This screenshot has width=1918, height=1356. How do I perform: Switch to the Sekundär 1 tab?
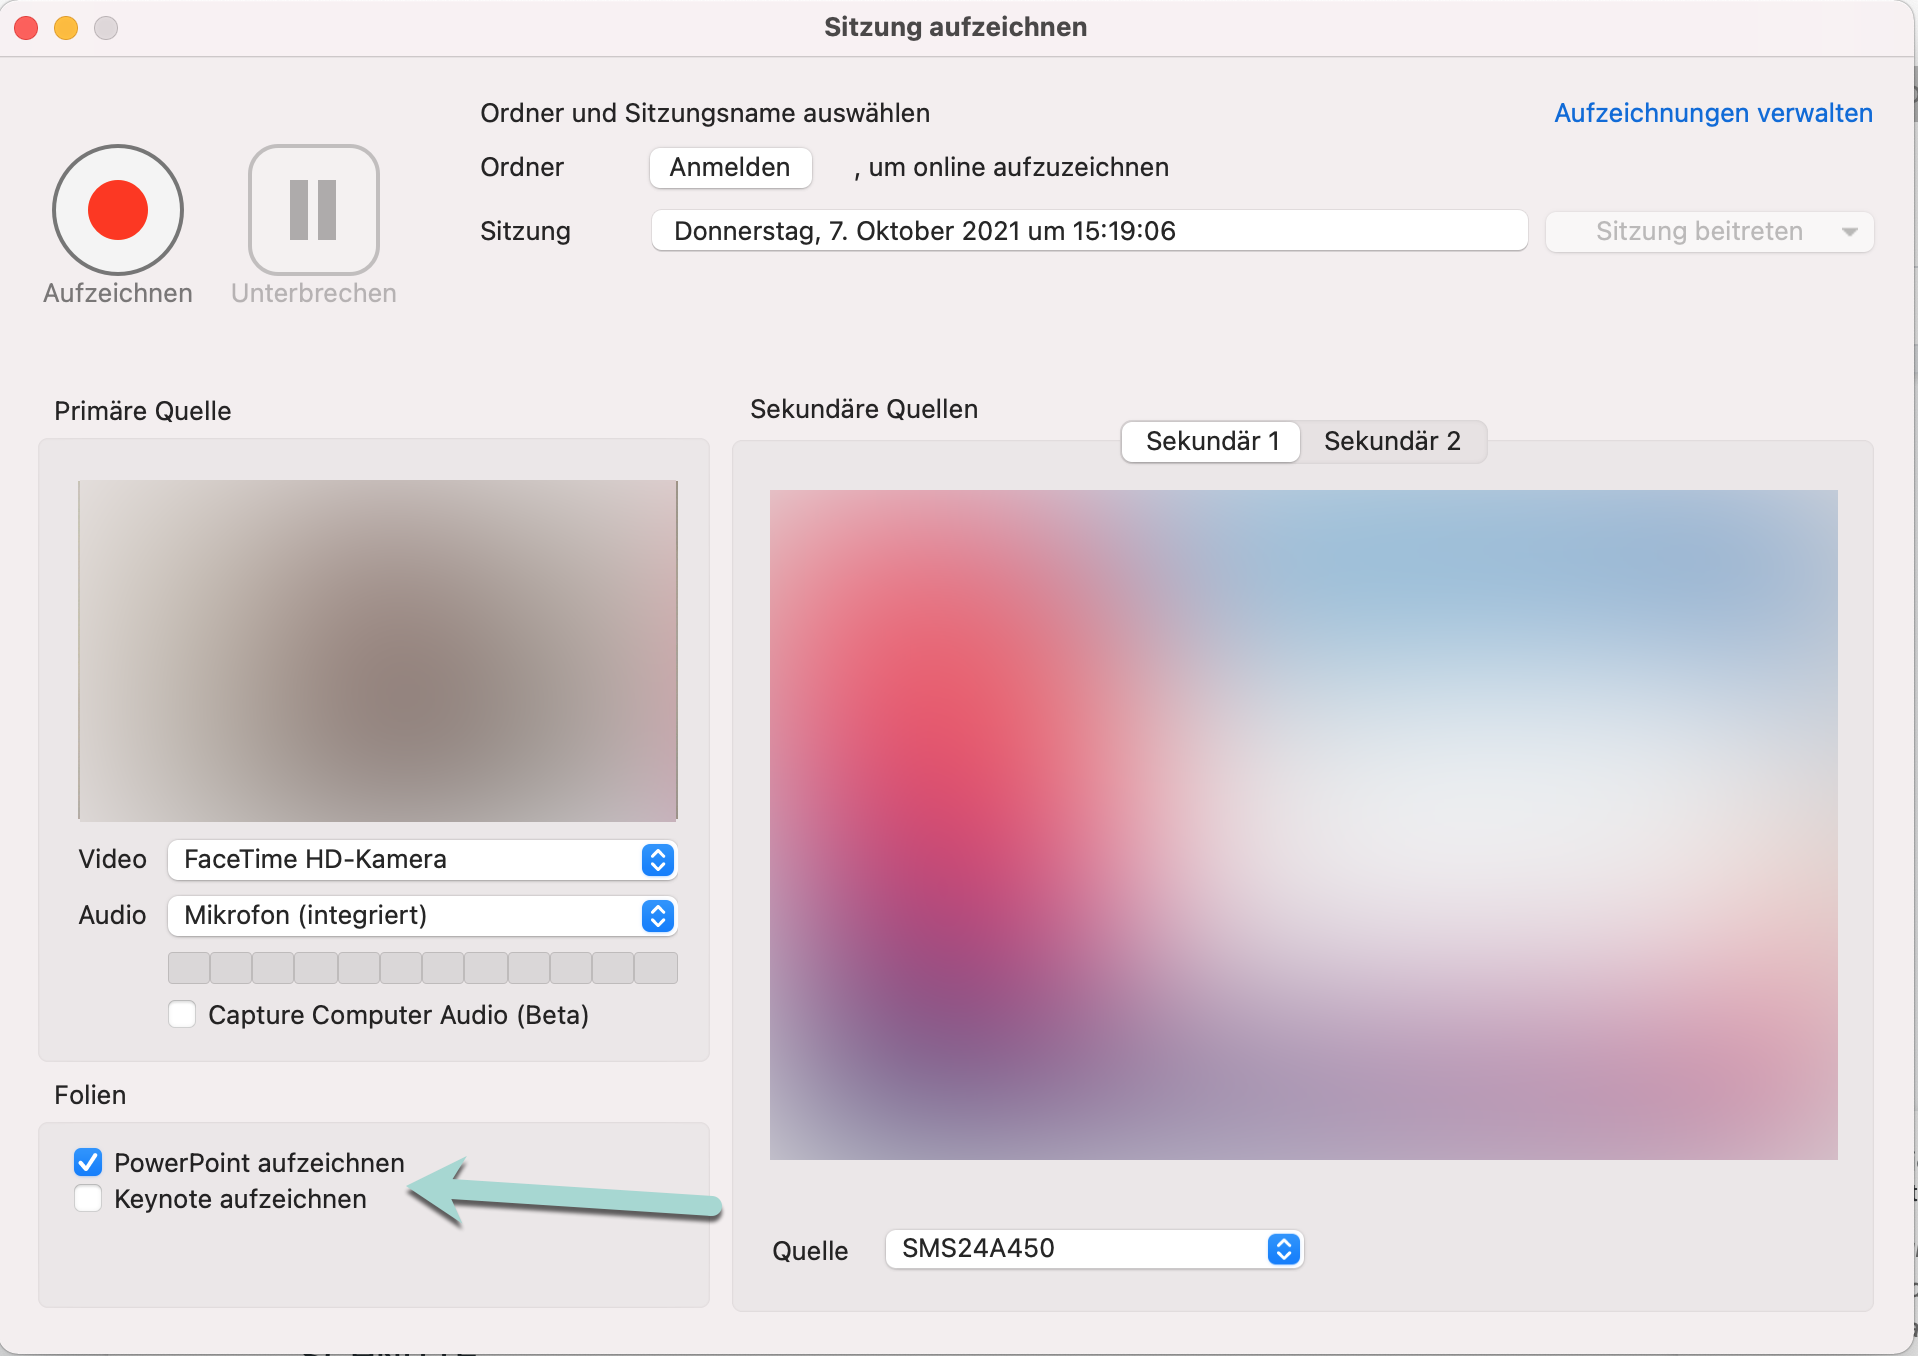point(1211,441)
